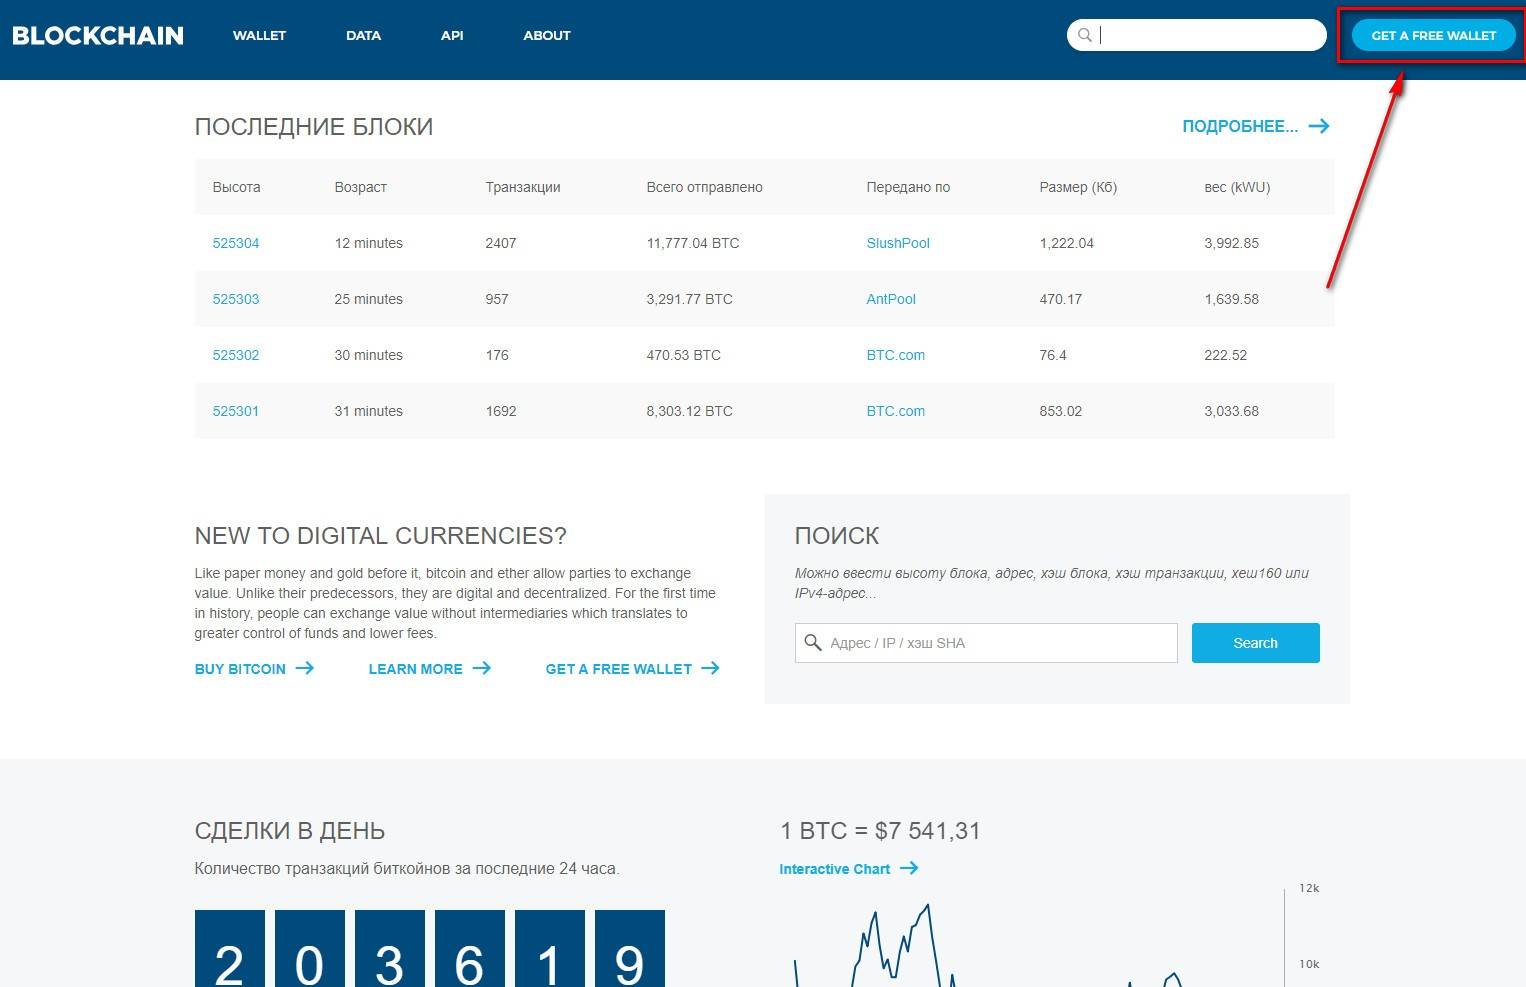Open block 525304 link

[236, 243]
